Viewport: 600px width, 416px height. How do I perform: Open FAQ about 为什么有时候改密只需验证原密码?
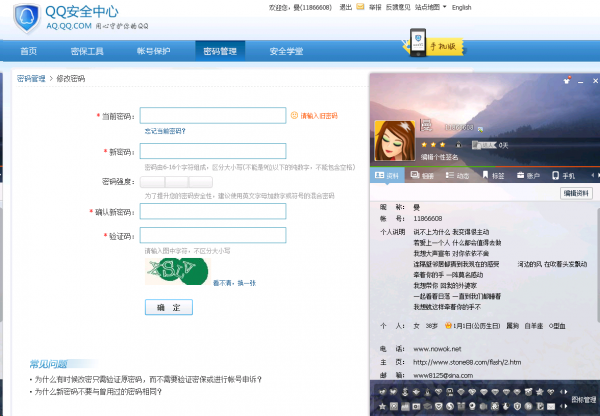click(148, 379)
